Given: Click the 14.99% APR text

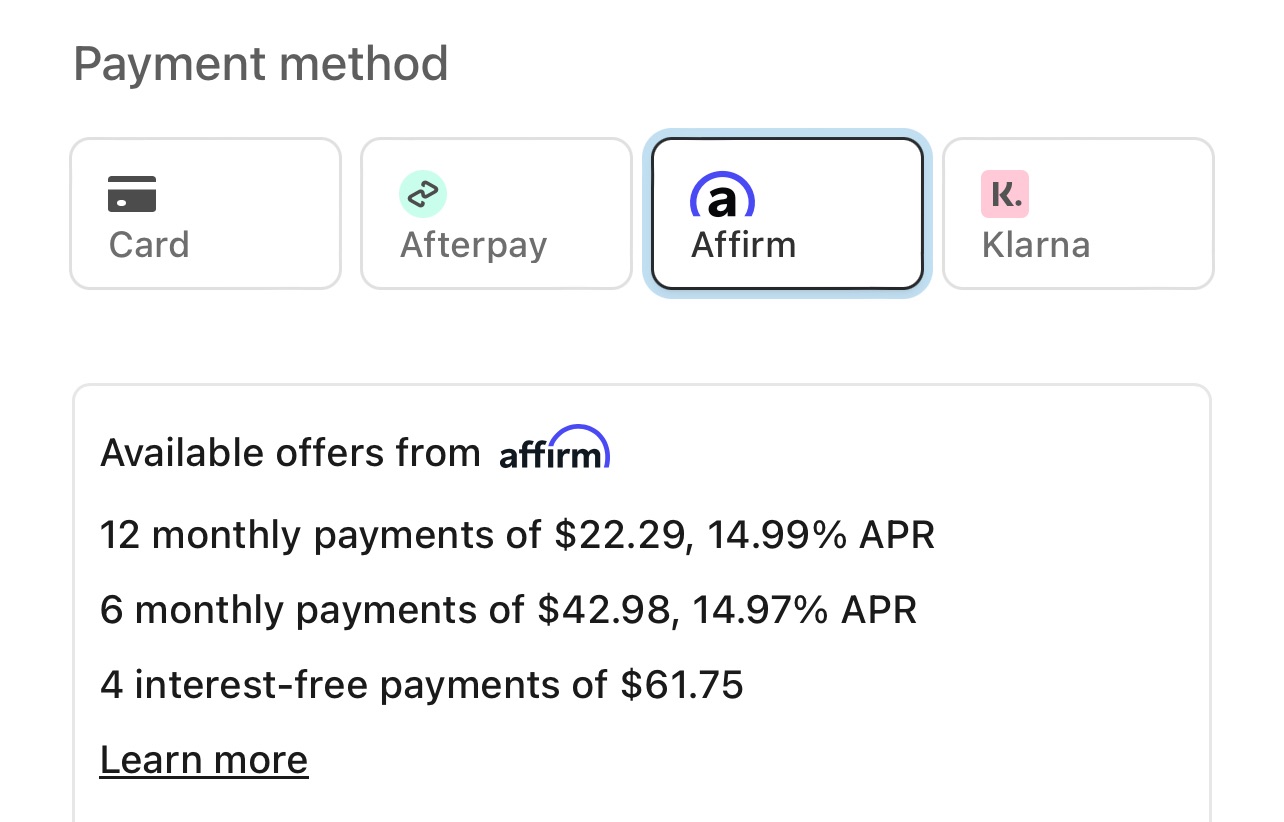Looking at the screenshot, I should click(821, 535).
